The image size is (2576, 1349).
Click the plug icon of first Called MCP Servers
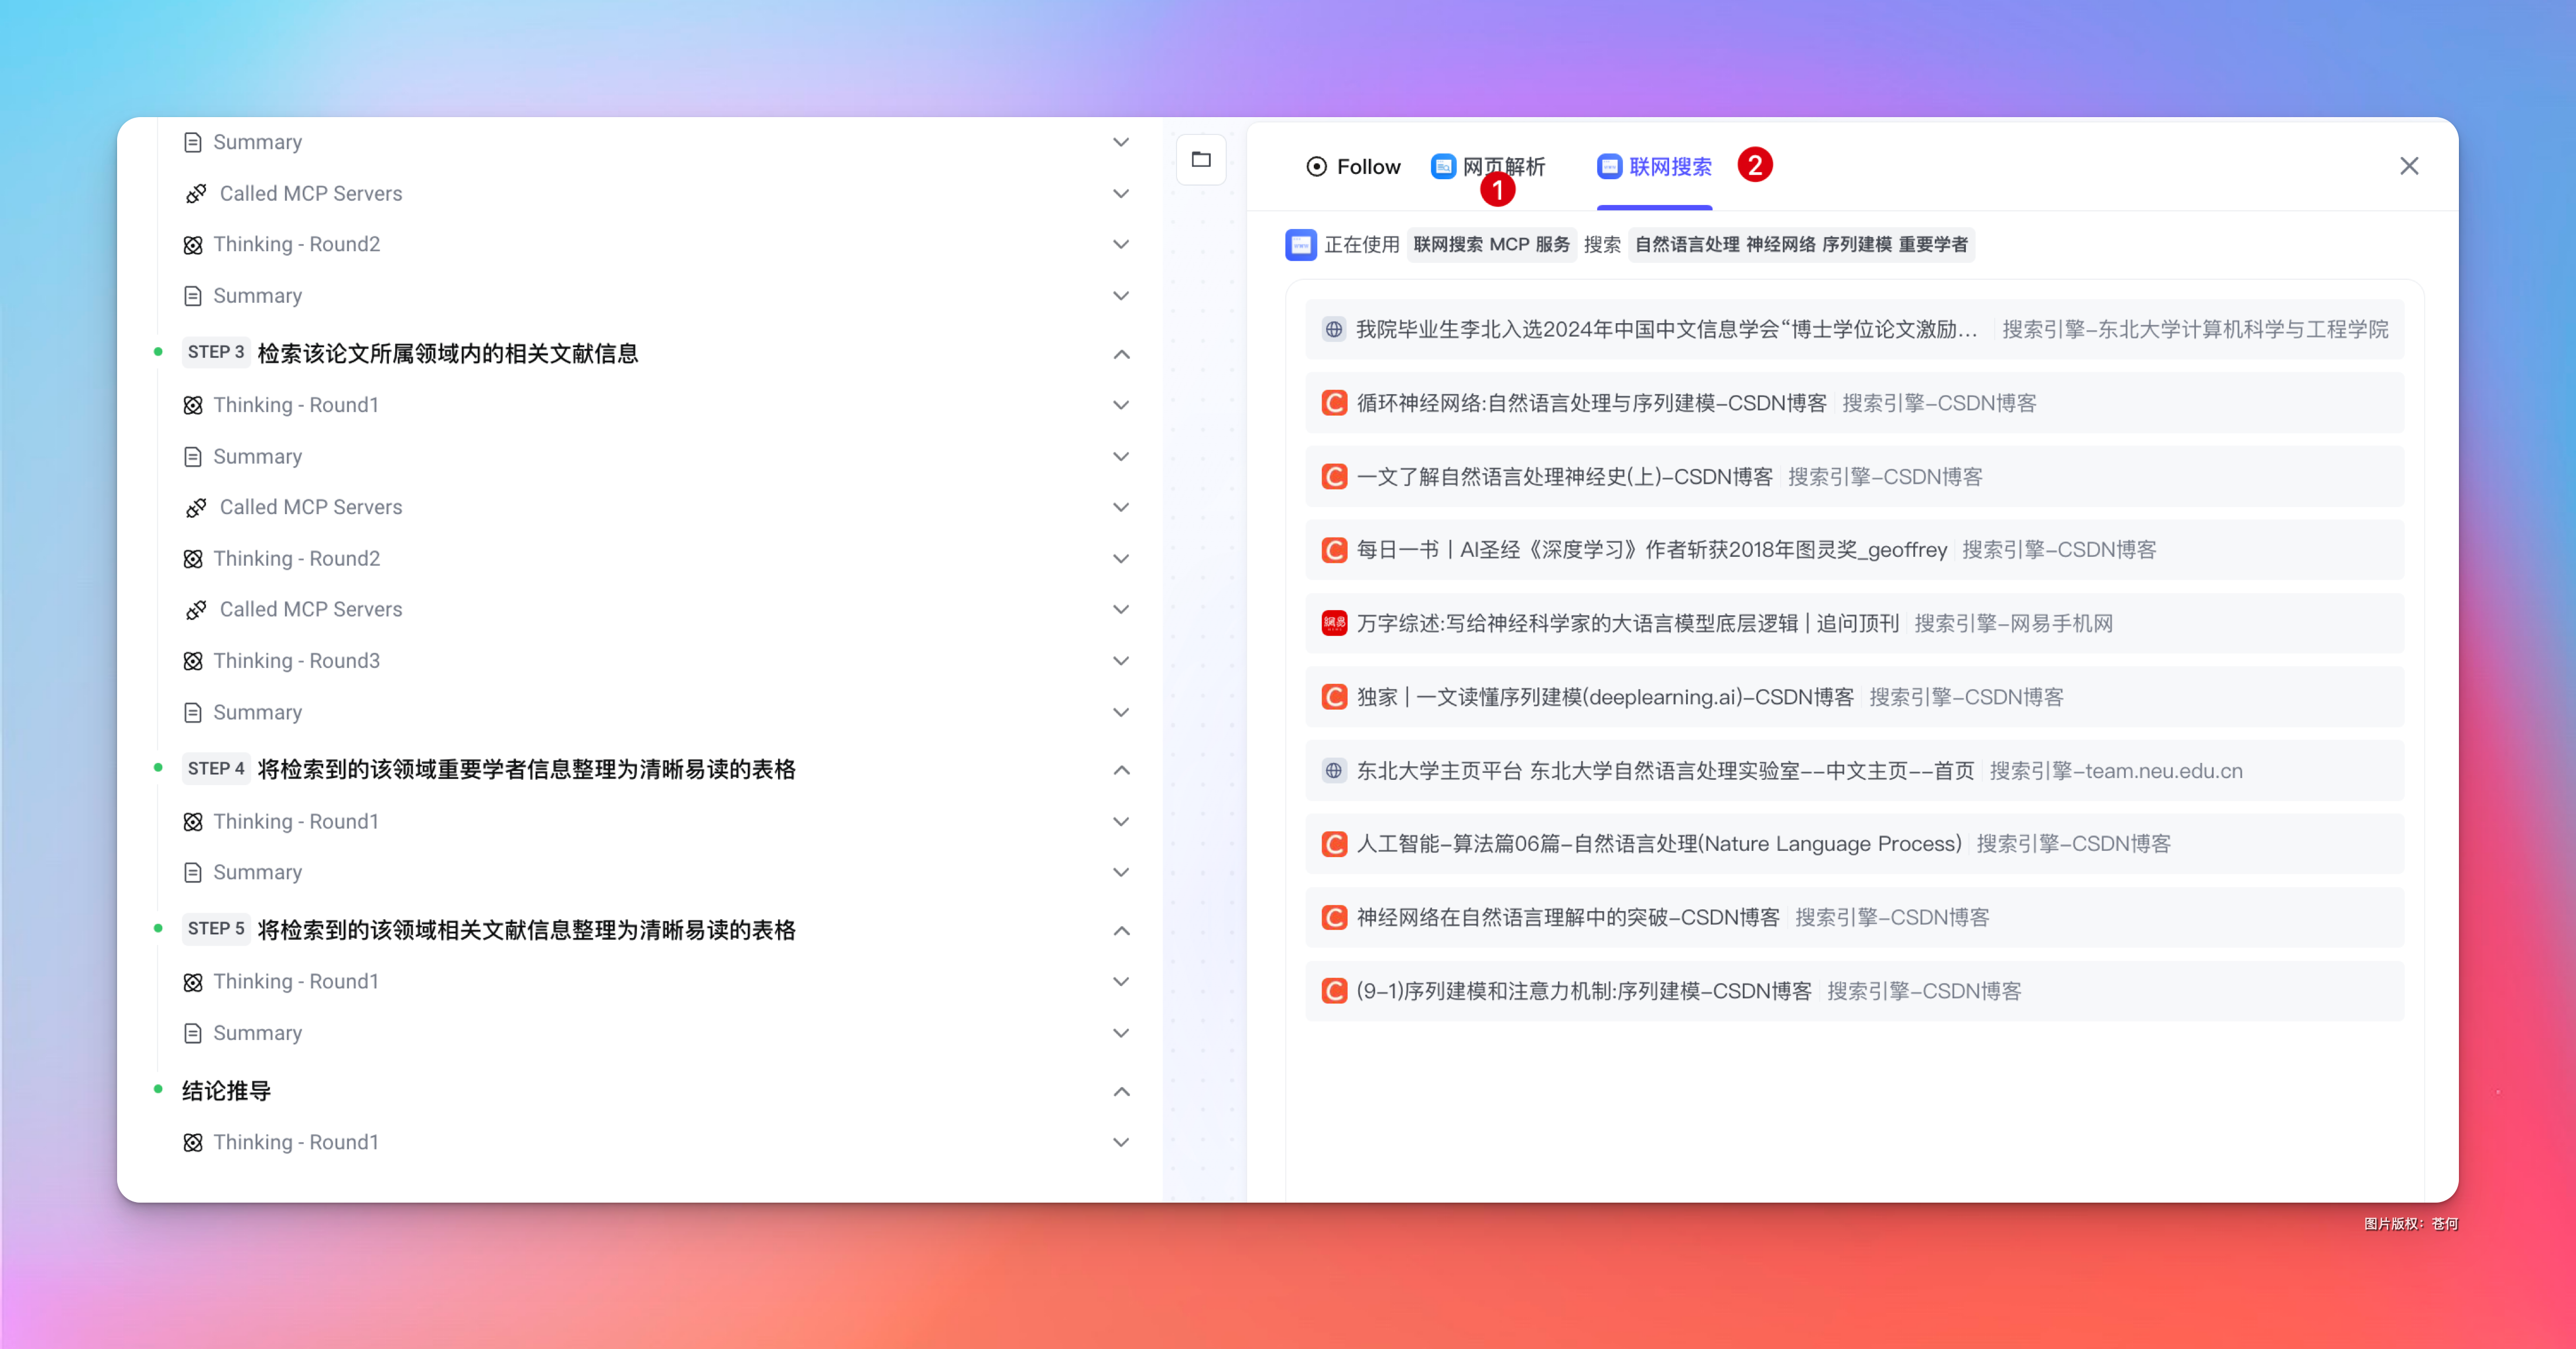[196, 194]
